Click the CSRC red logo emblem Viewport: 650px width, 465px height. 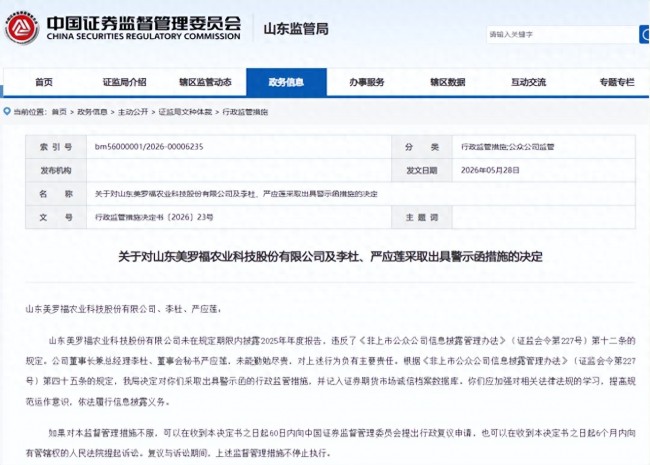click(22, 28)
